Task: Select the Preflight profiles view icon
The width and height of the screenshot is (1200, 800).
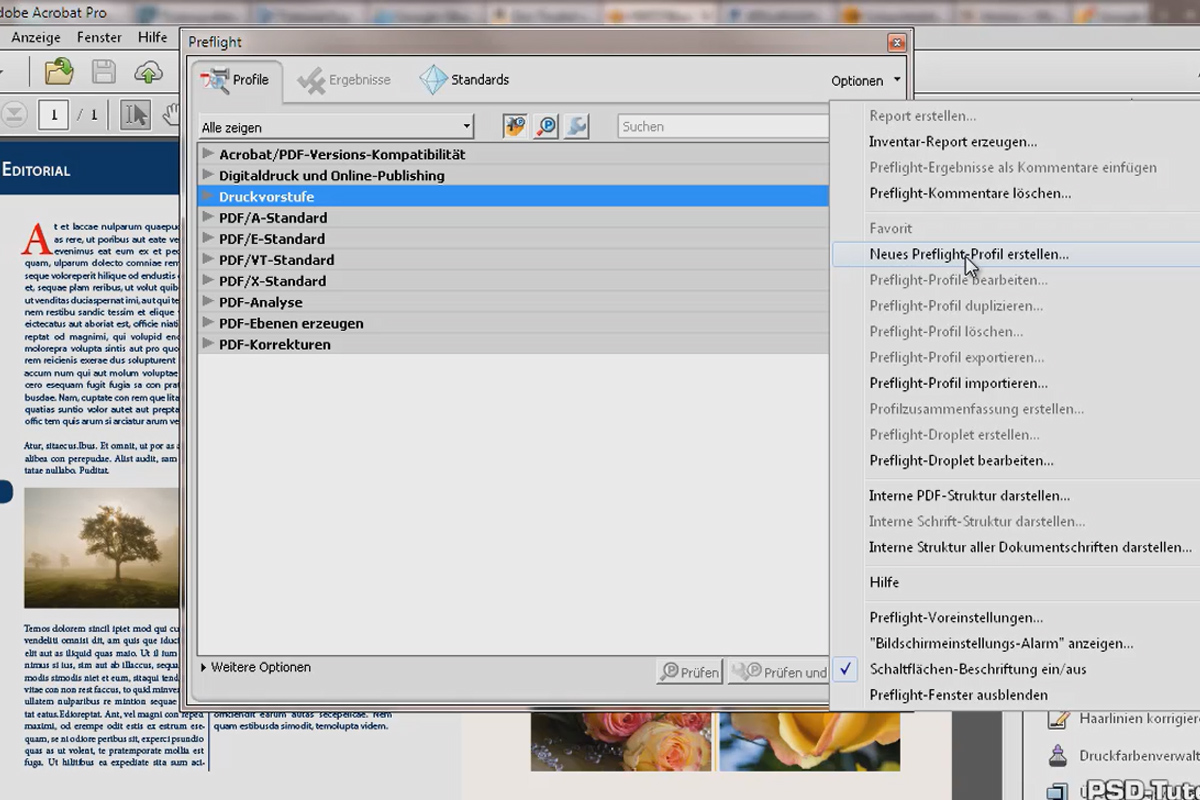Action: [x=515, y=126]
